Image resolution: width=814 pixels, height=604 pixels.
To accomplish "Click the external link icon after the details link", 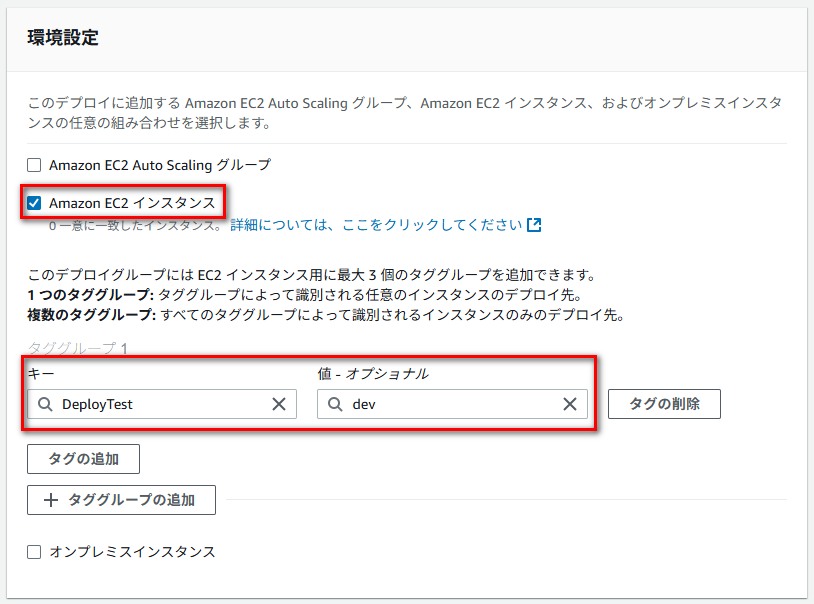I will tap(534, 225).
